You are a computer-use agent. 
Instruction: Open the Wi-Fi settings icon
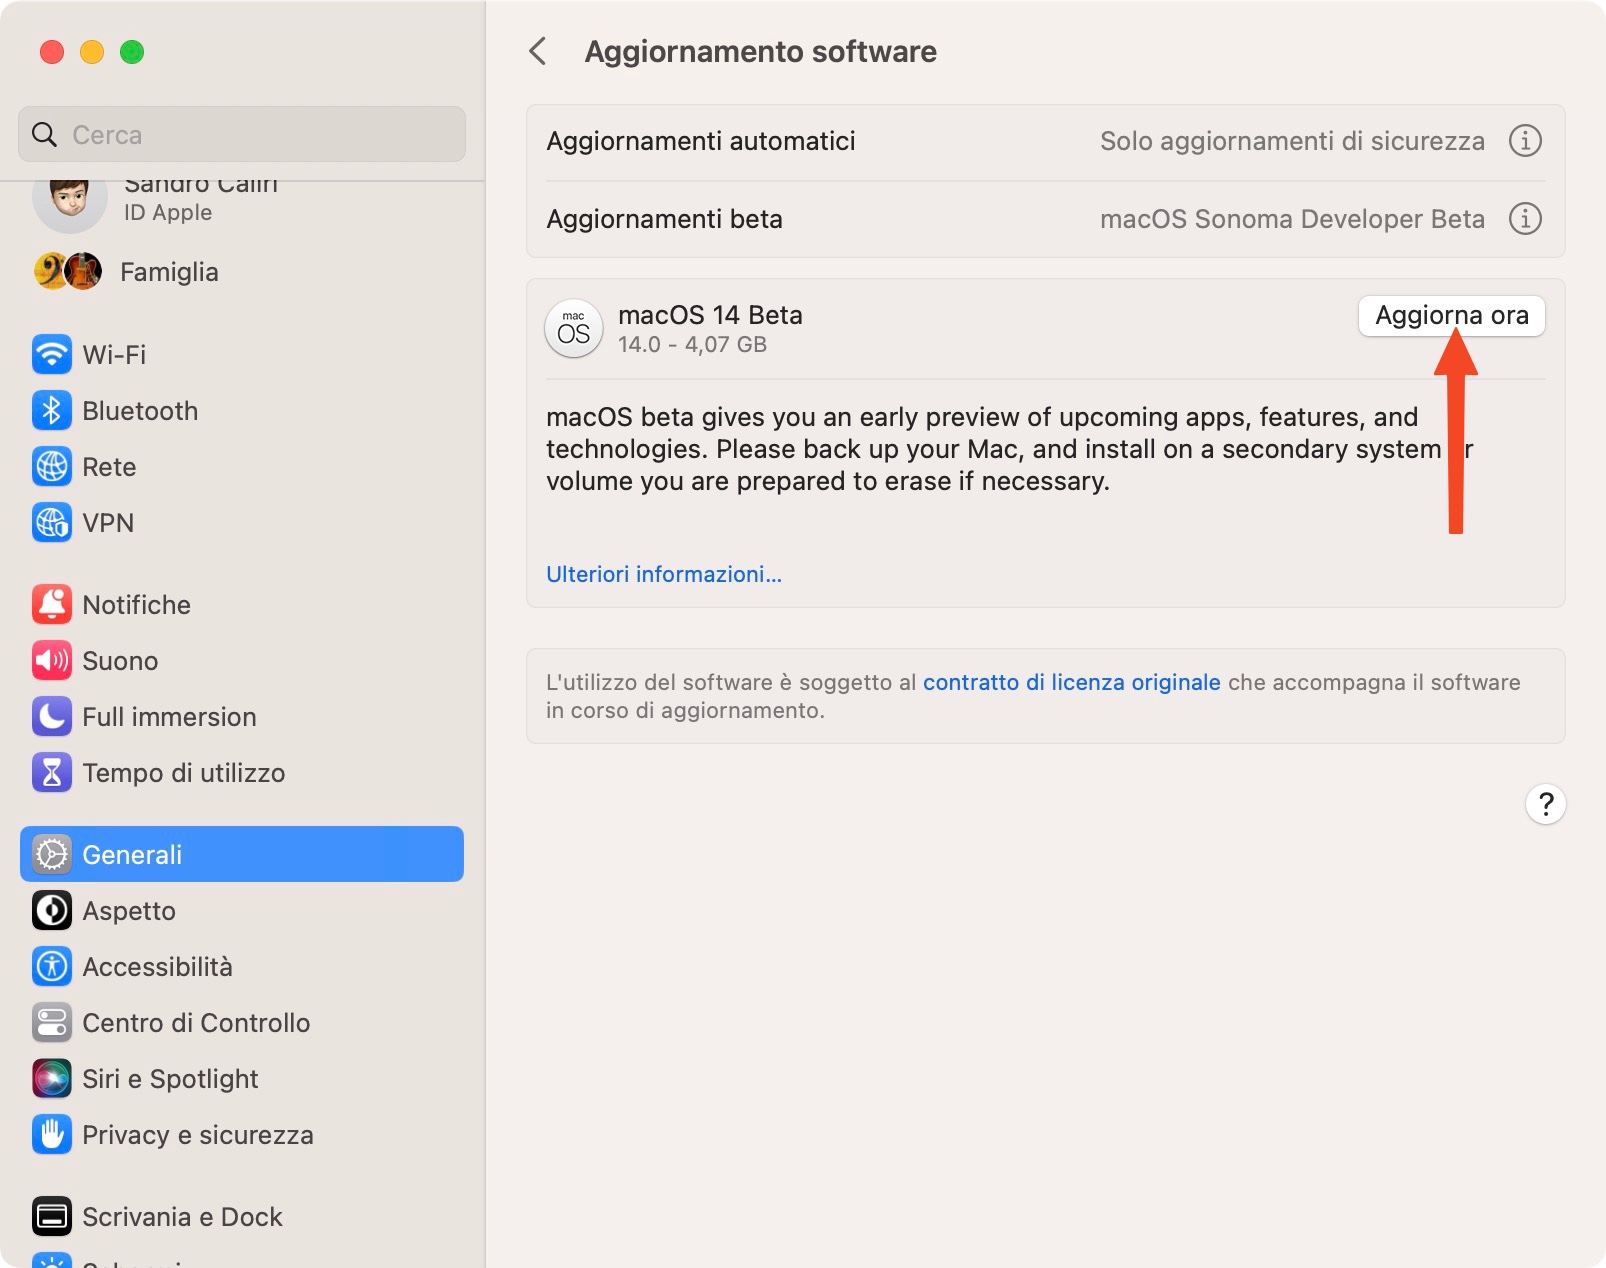click(x=52, y=354)
